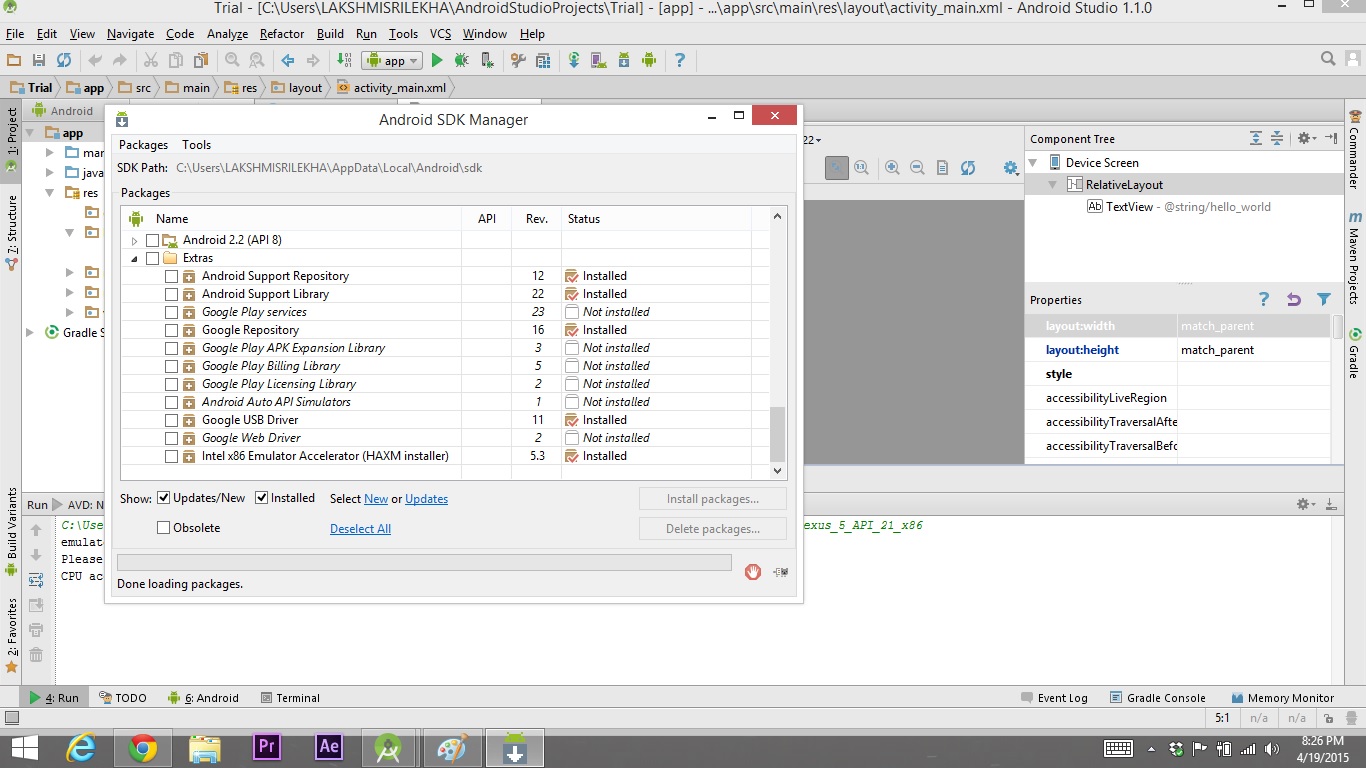The image size is (1366, 768).
Task: Check the Google Play services checkbox
Action: pos(171,312)
